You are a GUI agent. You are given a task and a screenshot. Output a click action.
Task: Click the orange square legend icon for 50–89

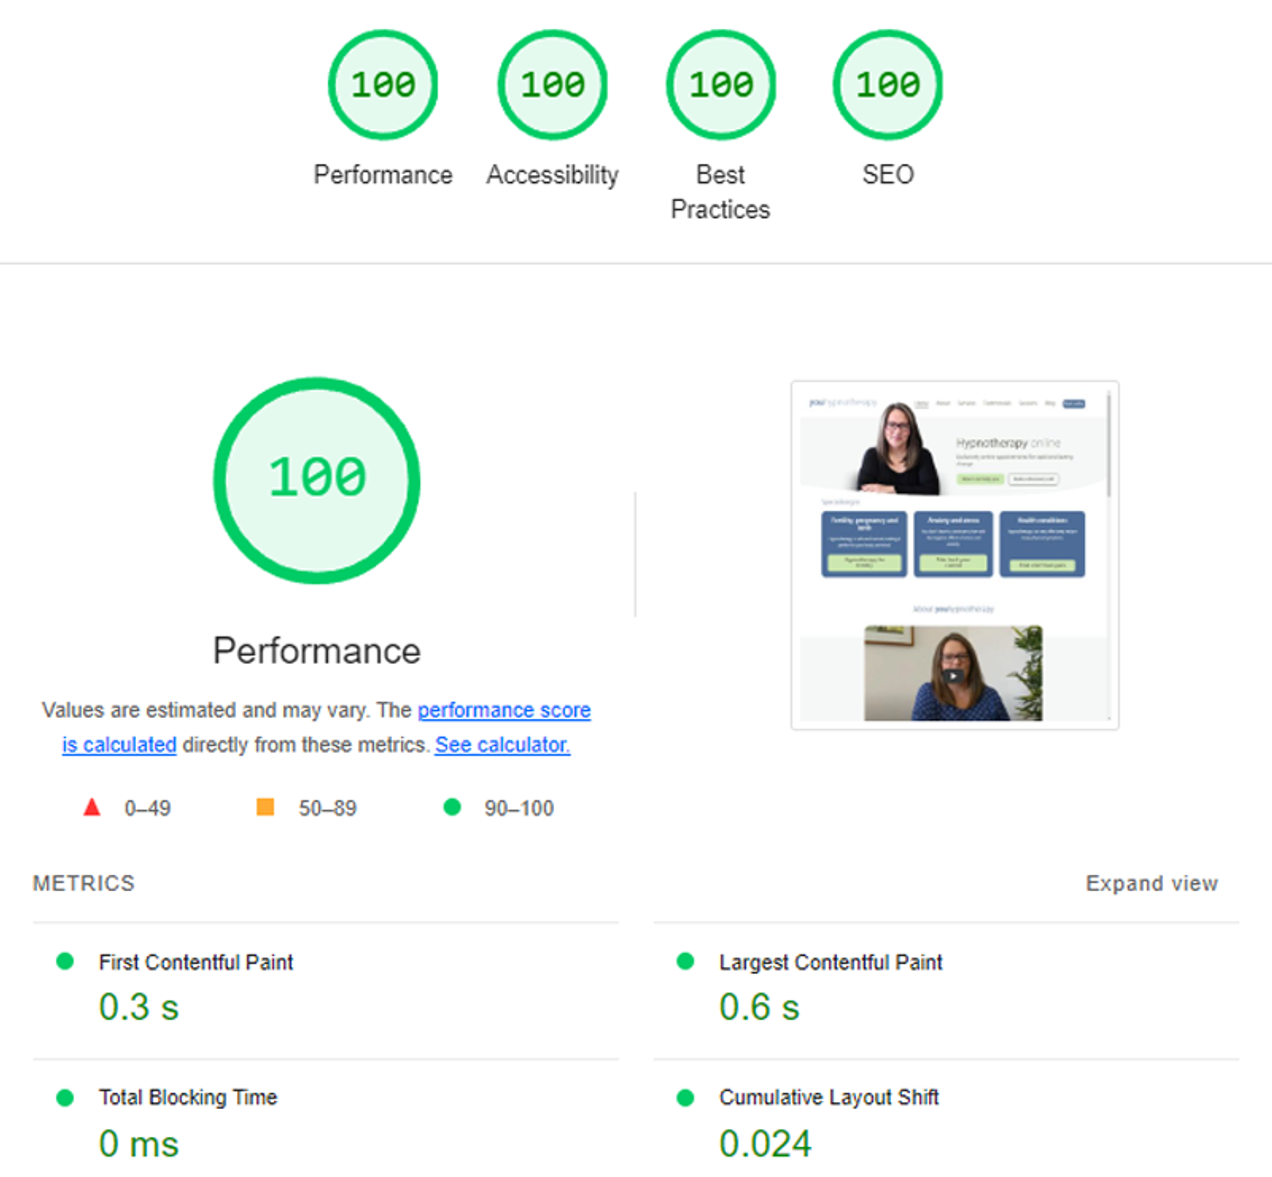265,806
